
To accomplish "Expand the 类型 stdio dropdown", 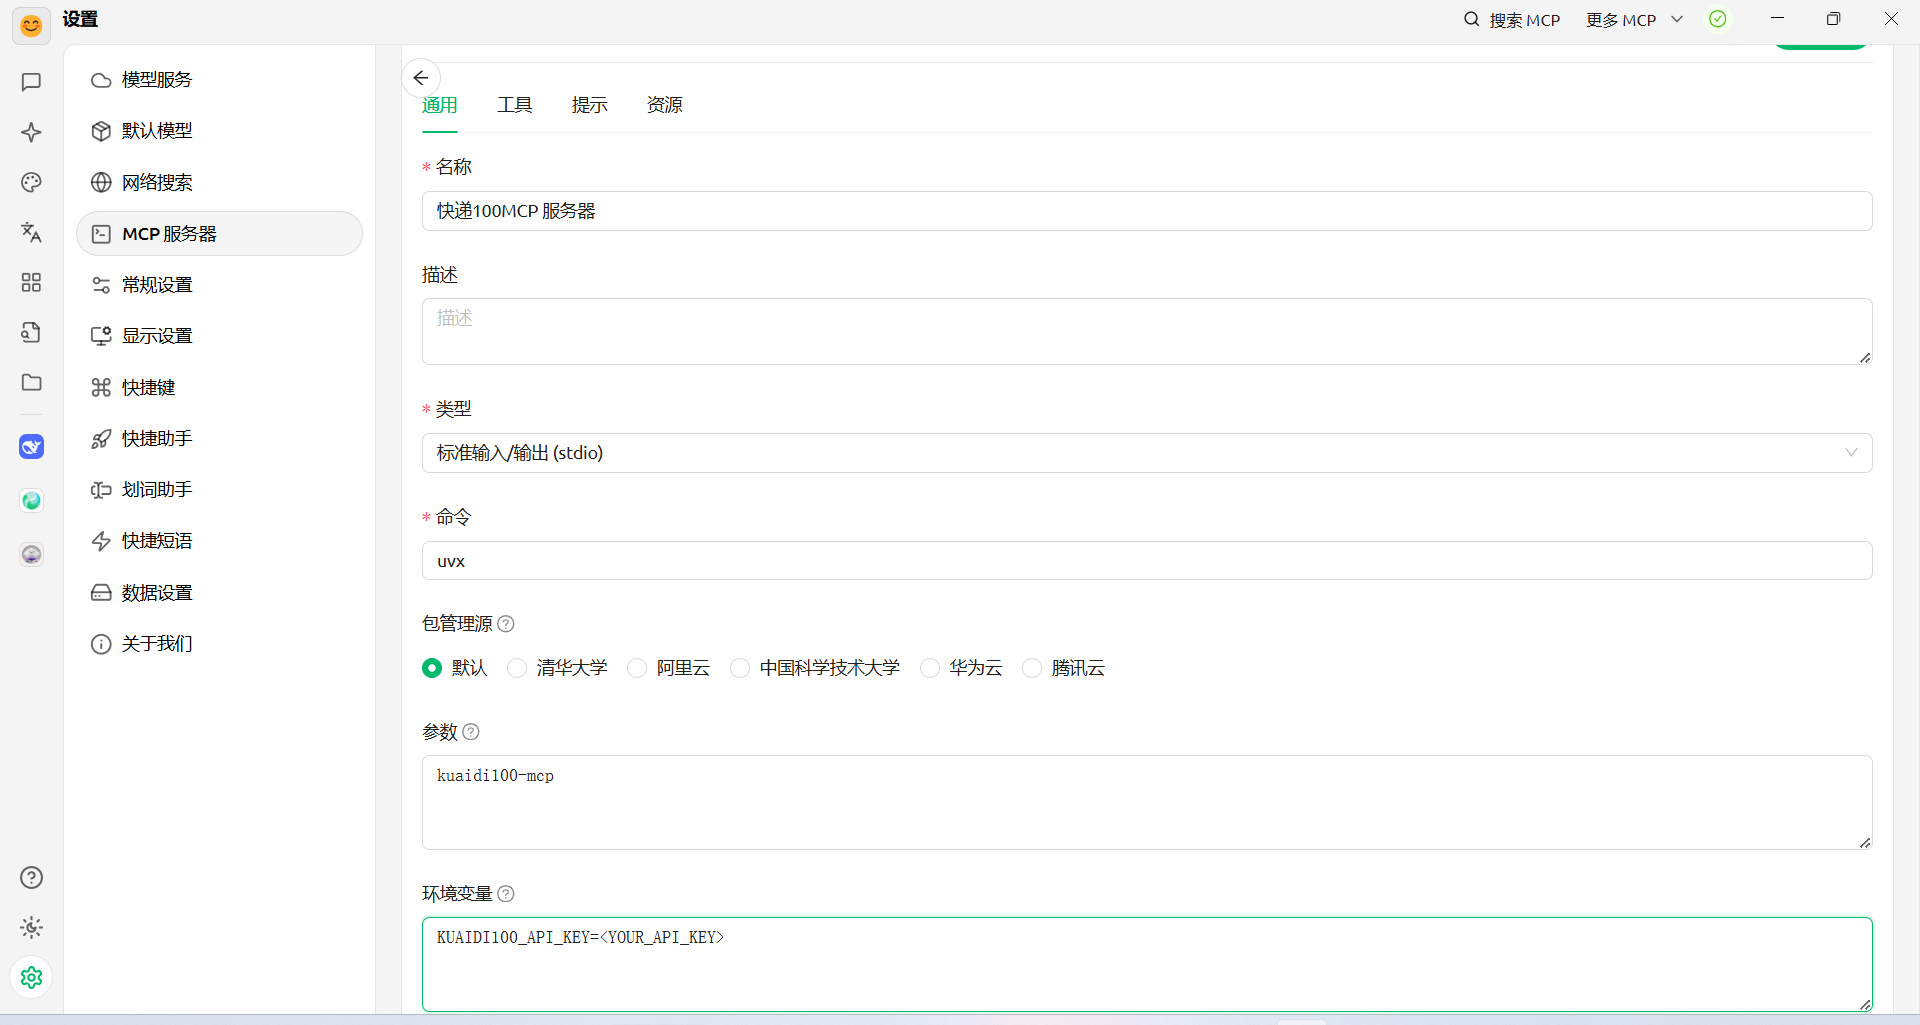I will point(1147,453).
